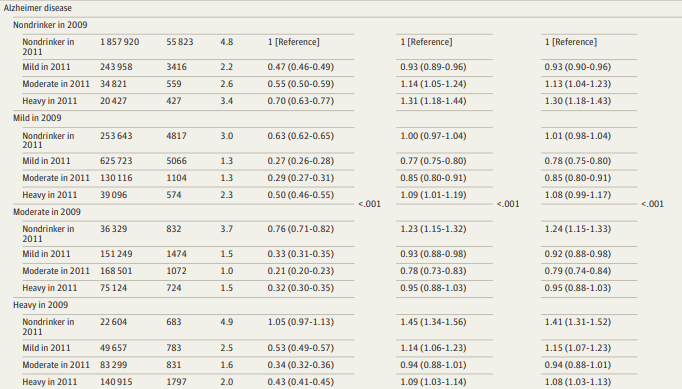
Task: Select the value '0.32 (0.30-0.35)'
Action: click(301, 288)
